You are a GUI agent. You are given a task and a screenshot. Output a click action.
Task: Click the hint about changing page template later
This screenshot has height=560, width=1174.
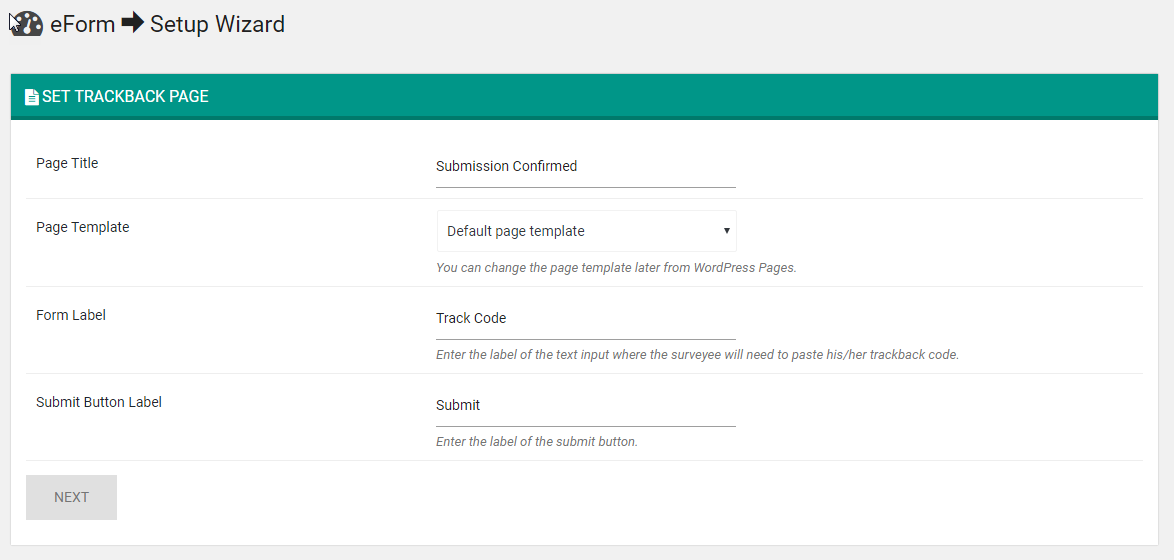point(615,268)
